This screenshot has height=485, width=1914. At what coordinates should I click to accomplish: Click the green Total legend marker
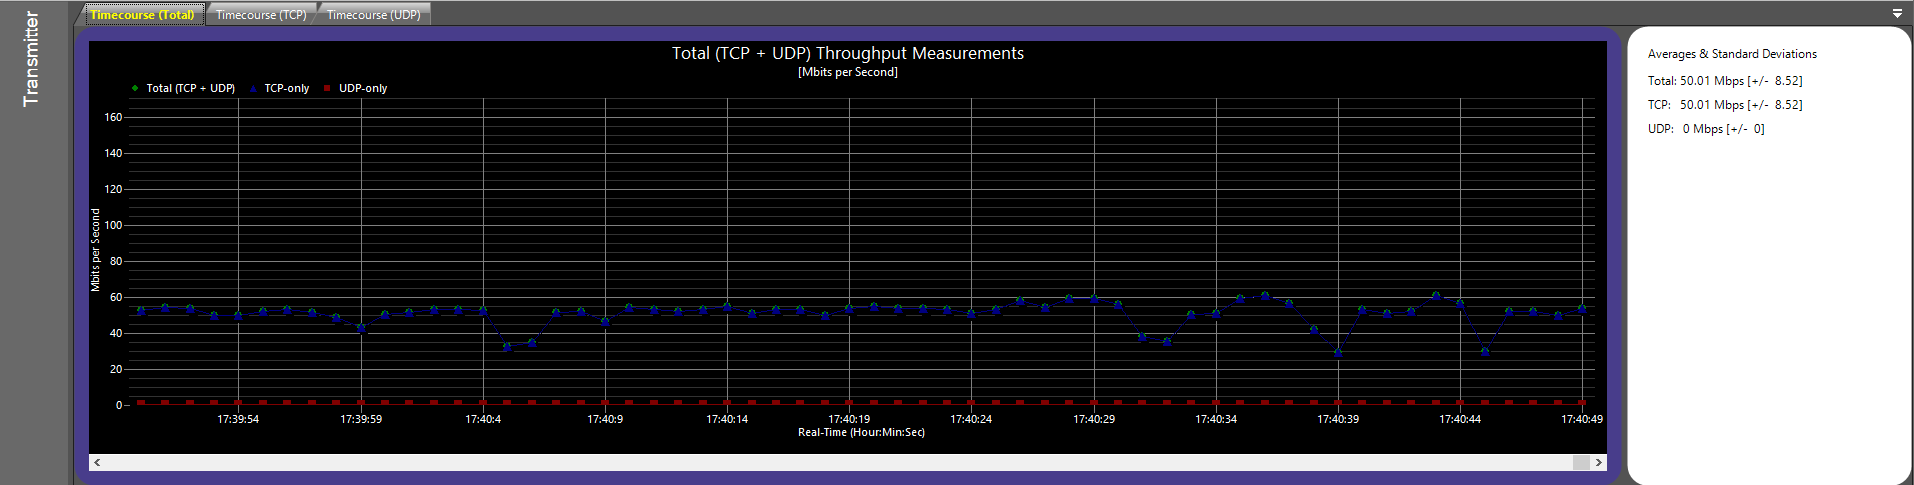(135, 88)
